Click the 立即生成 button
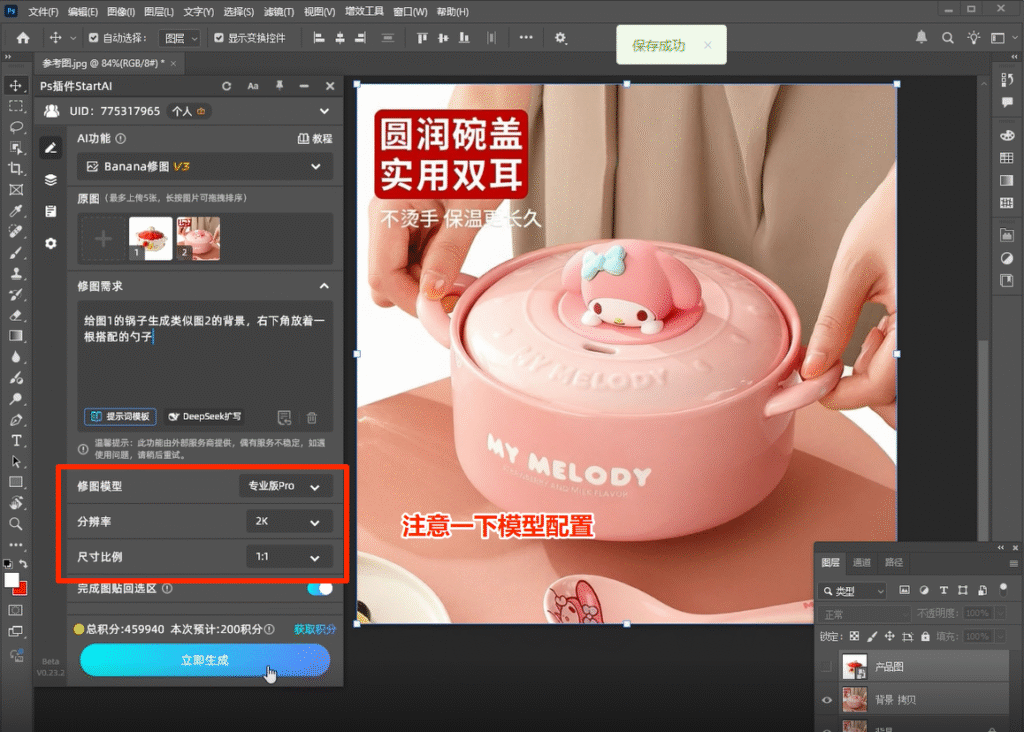 pyautogui.click(x=205, y=660)
